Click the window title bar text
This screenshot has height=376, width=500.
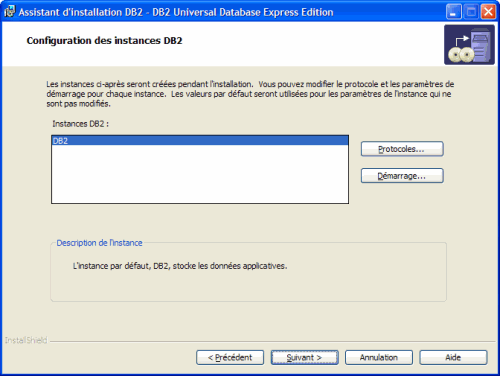pyautogui.click(x=176, y=12)
